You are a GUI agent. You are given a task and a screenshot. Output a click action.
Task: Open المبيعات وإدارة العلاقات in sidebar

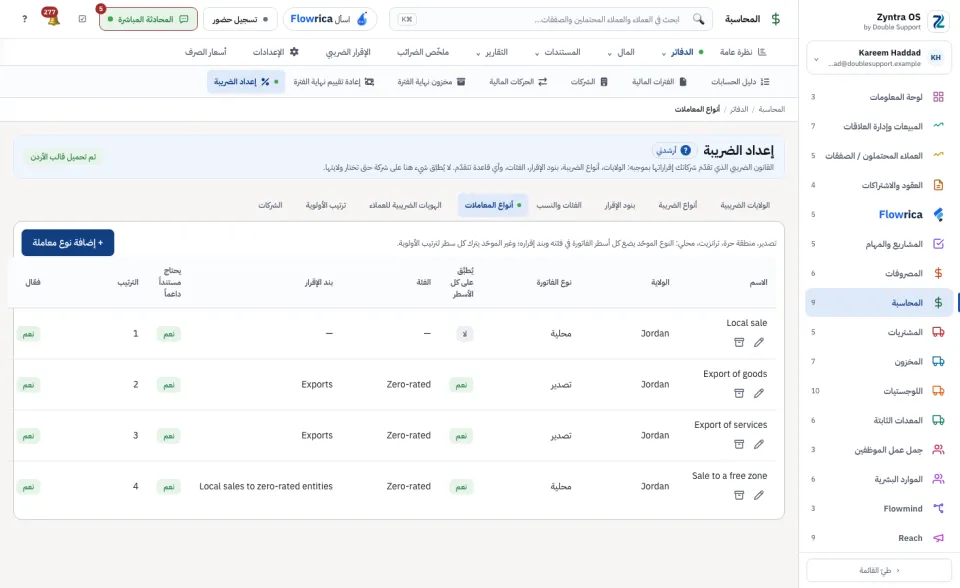(879, 126)
